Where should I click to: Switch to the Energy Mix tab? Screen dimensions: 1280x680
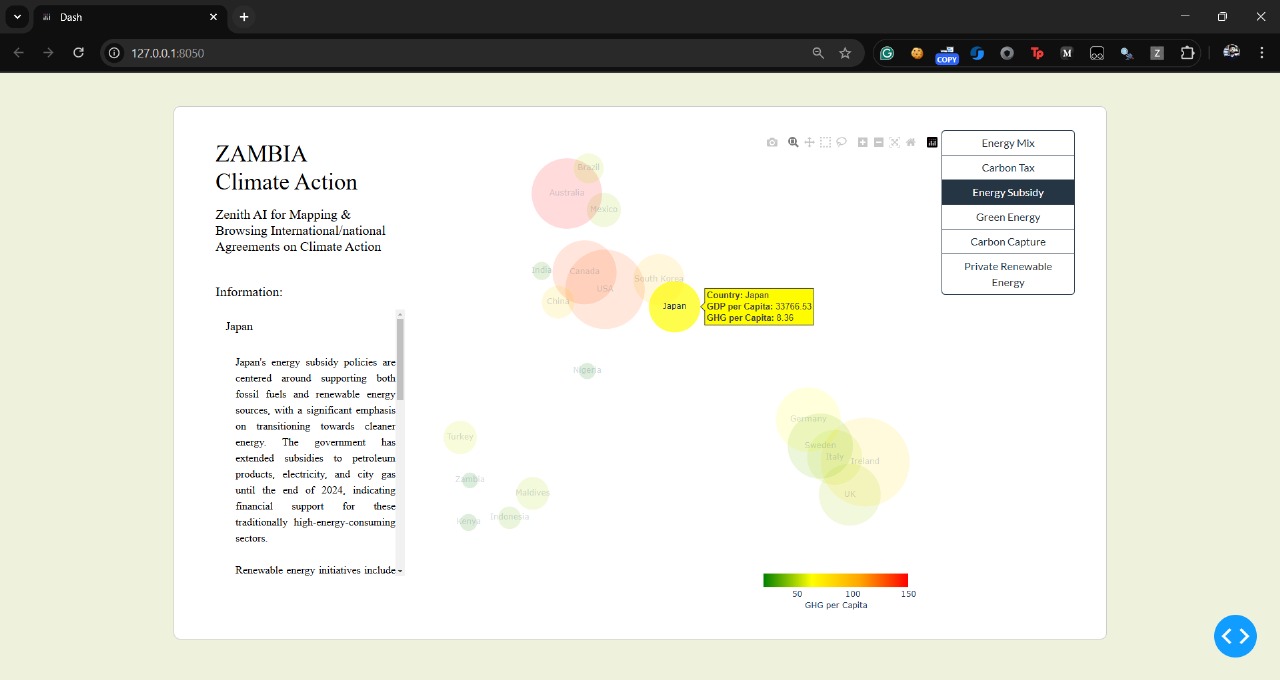(x=1007, y=143)
